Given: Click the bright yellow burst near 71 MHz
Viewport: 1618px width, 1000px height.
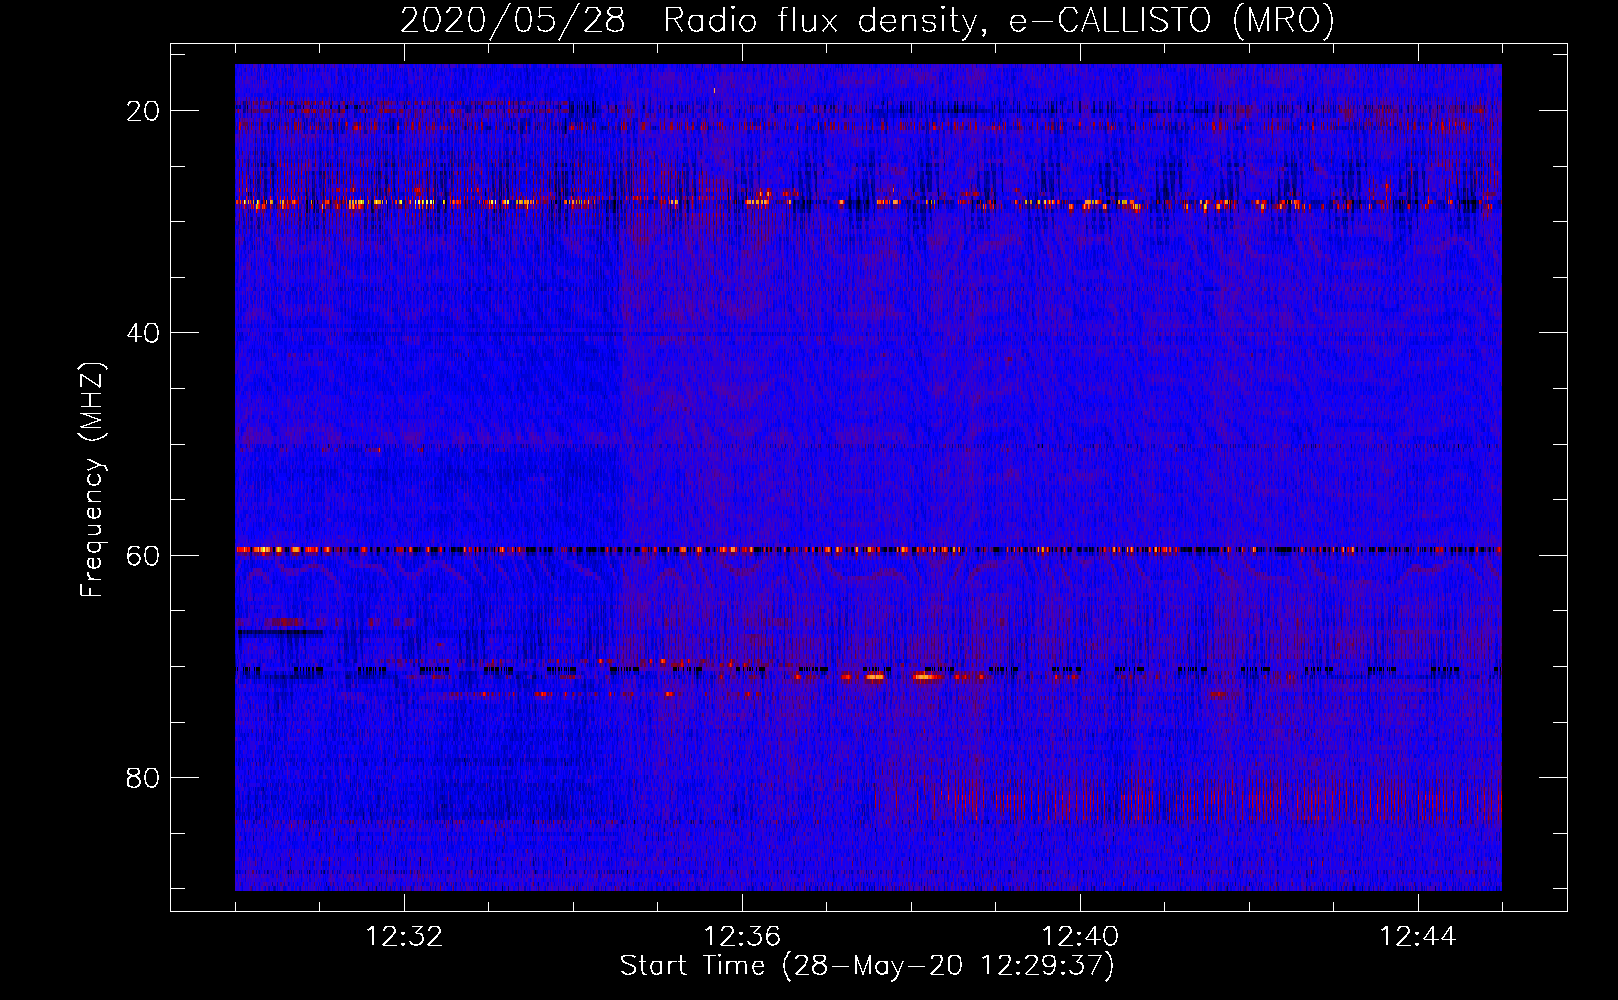Looking at the screenshot, I should click(926, 677).
